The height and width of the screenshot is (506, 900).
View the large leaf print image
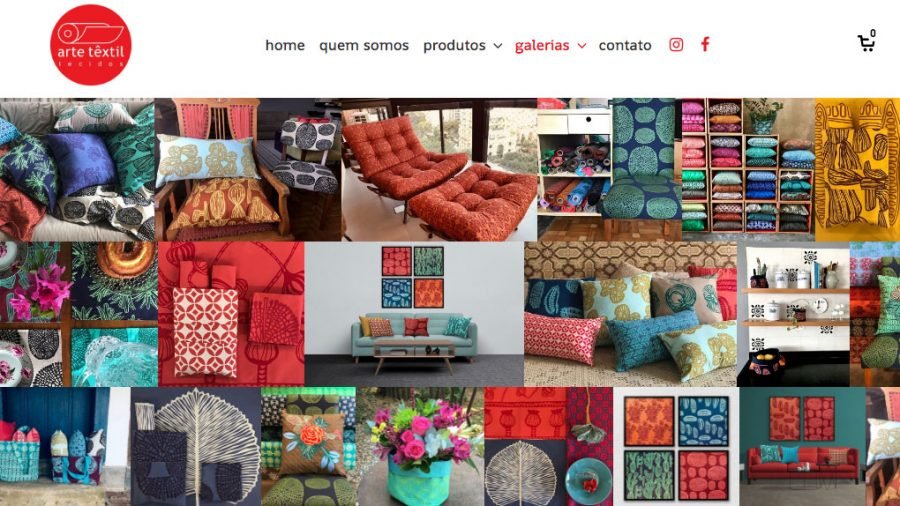196,446
